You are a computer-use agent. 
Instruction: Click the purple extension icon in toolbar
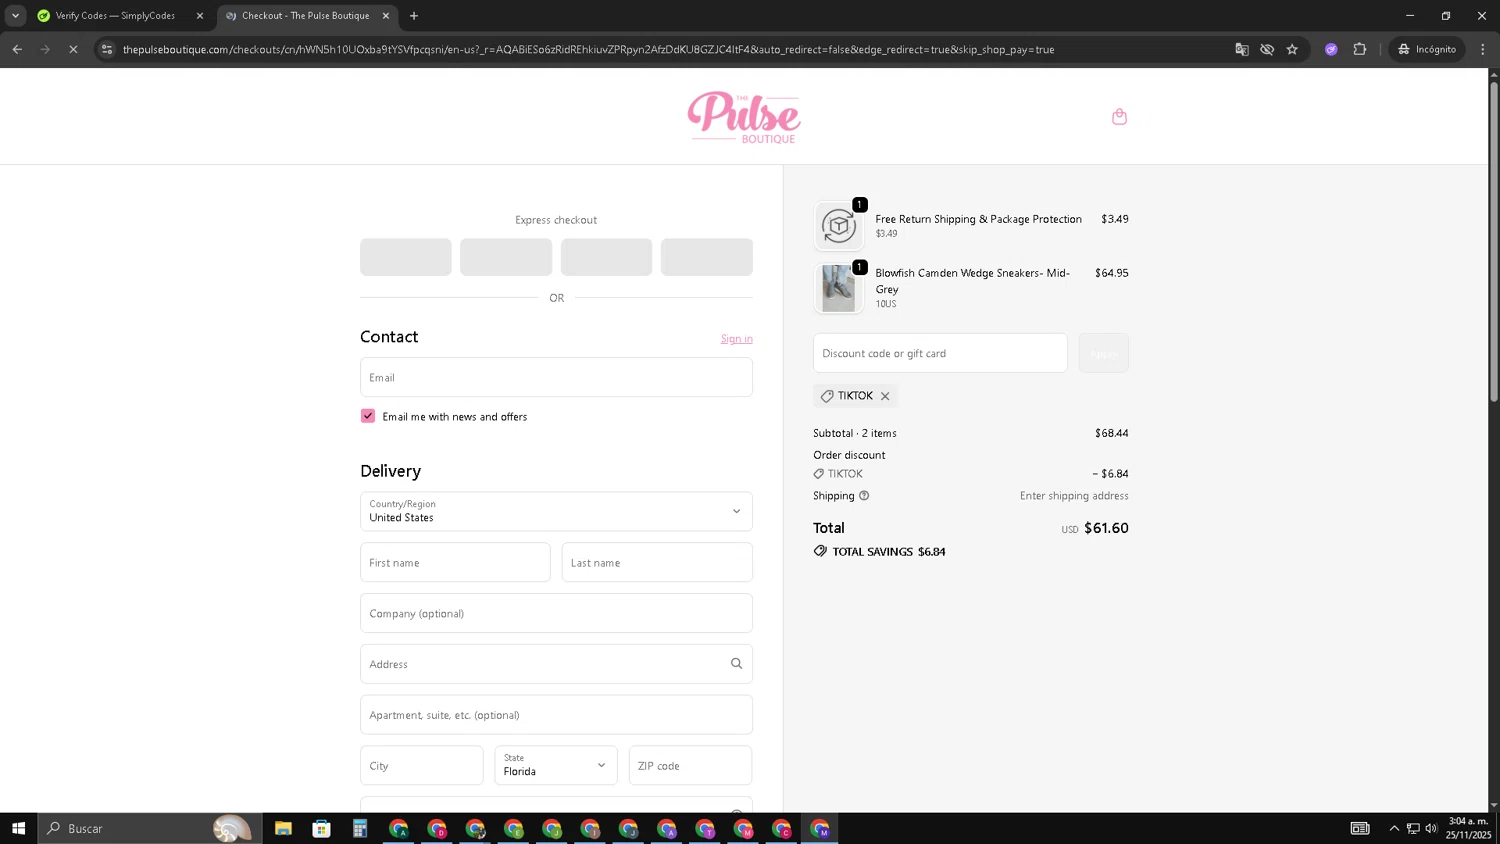pos(1331,49)
